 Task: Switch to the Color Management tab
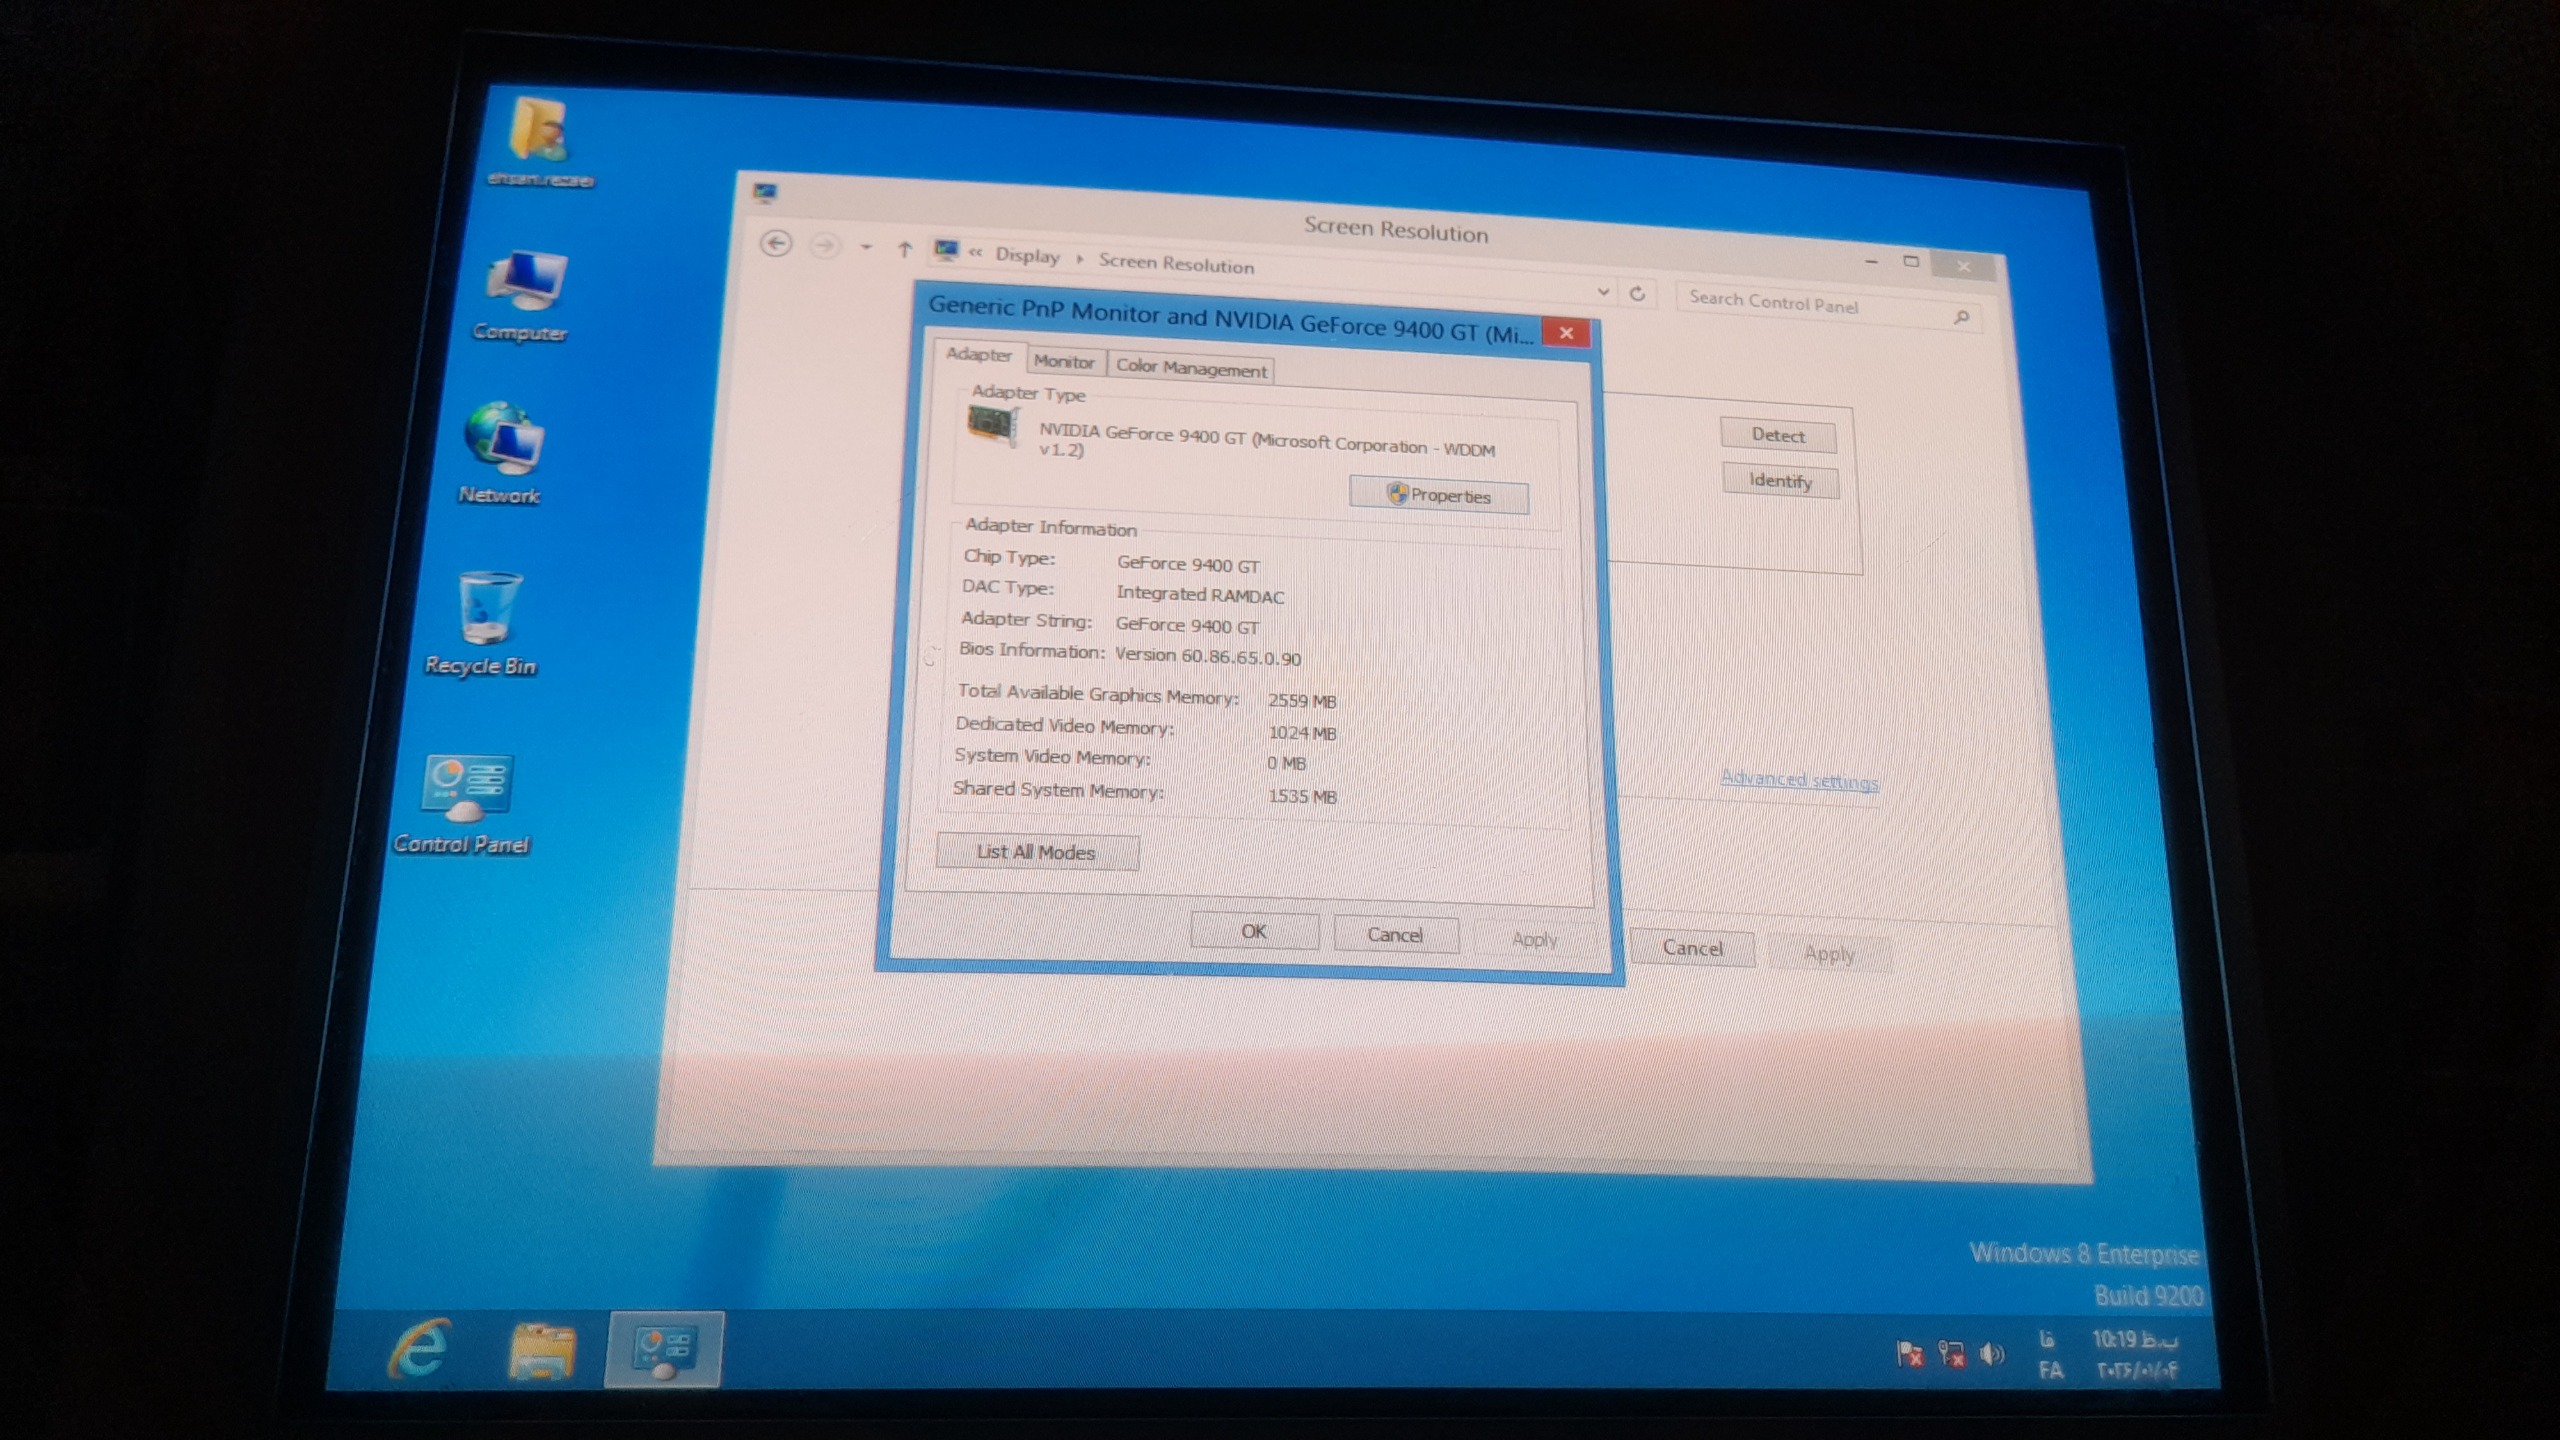pos(1190,368)
